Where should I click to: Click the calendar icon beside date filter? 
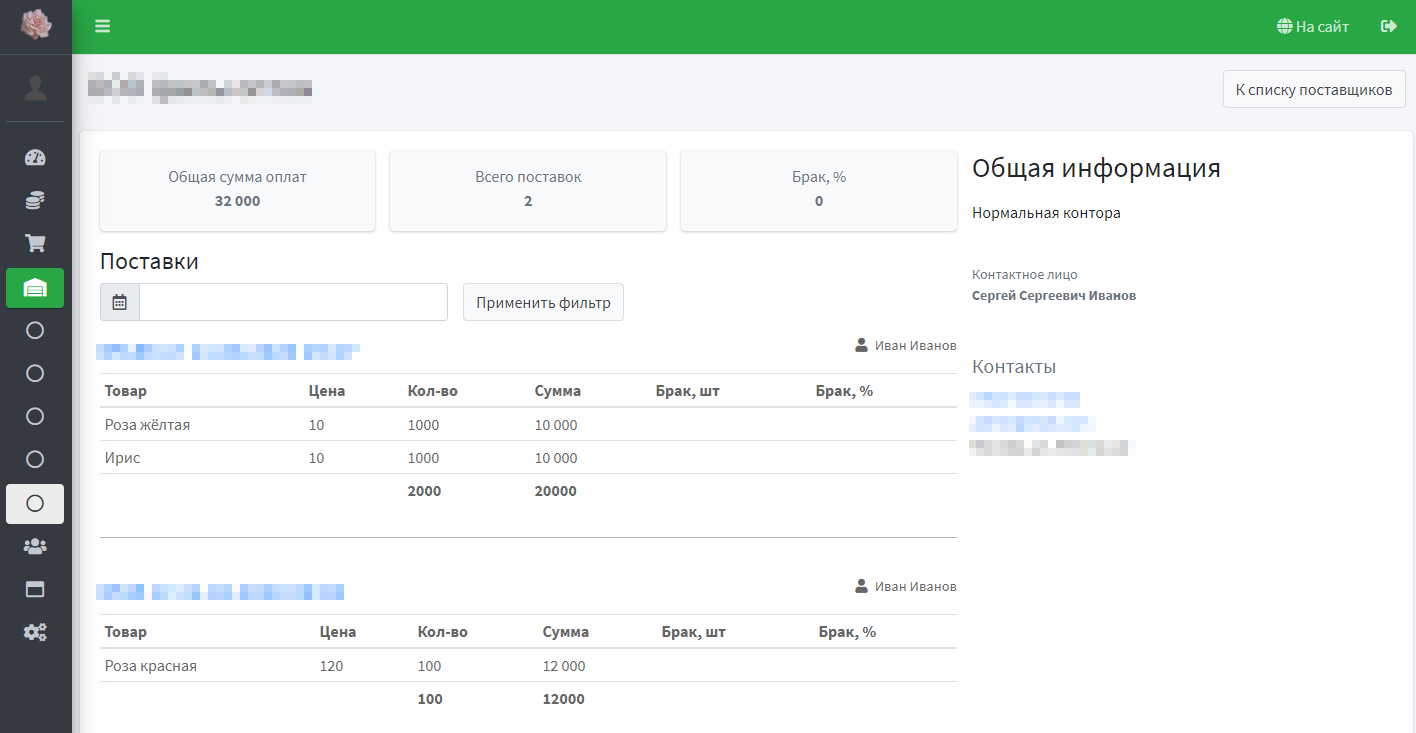(120, 302)
